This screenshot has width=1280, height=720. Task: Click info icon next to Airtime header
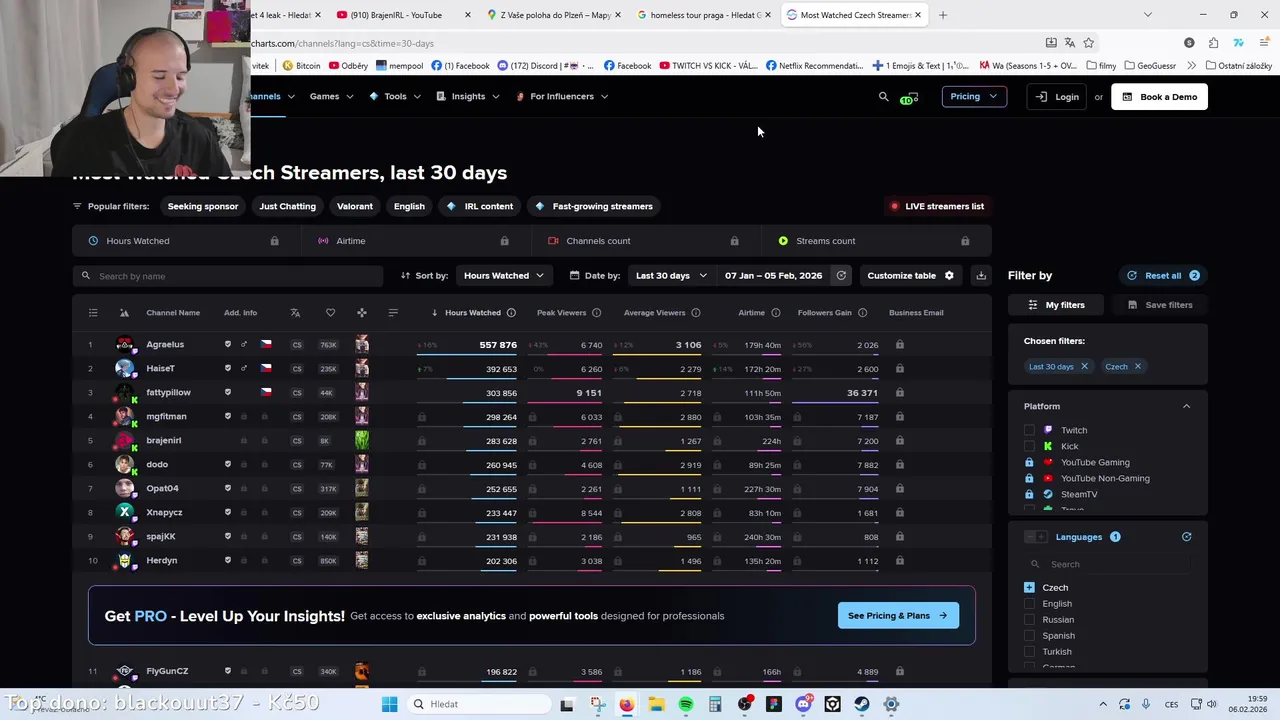(x=775, y=313)
